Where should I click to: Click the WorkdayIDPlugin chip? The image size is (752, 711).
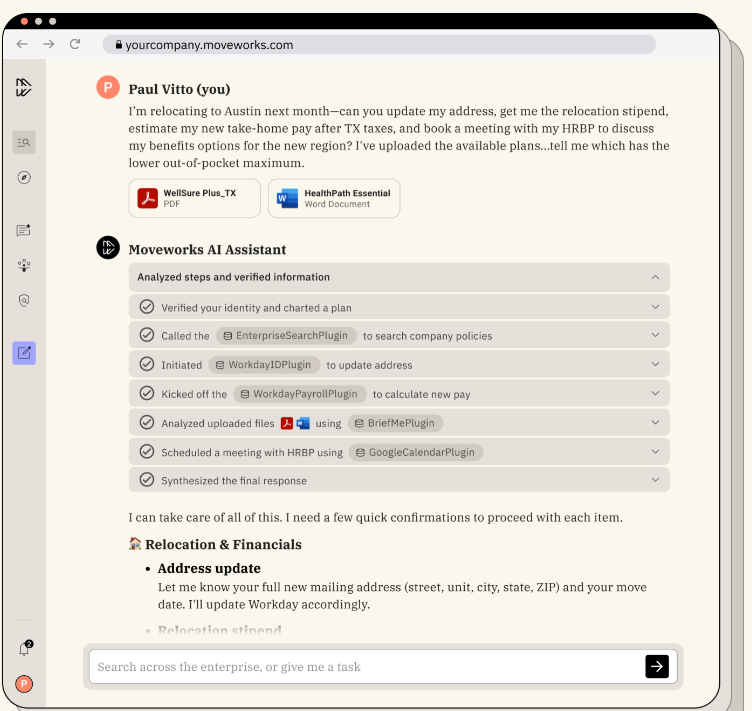264,365
